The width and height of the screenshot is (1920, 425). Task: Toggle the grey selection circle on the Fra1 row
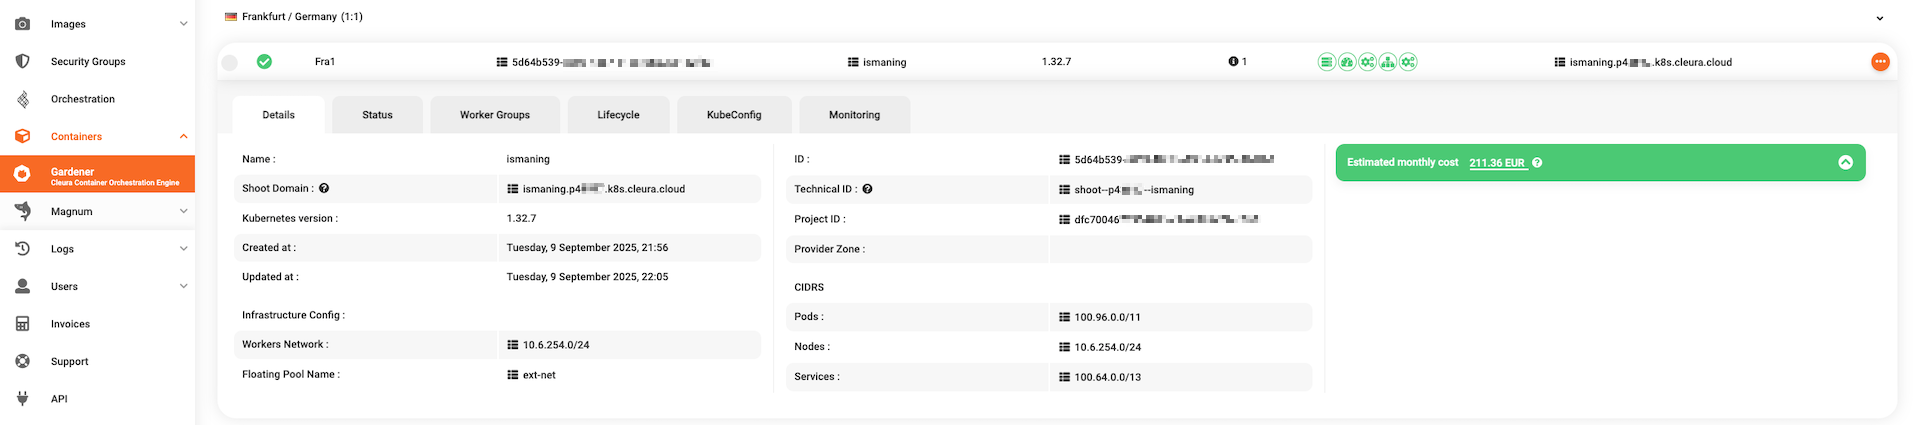pos(230,62)
